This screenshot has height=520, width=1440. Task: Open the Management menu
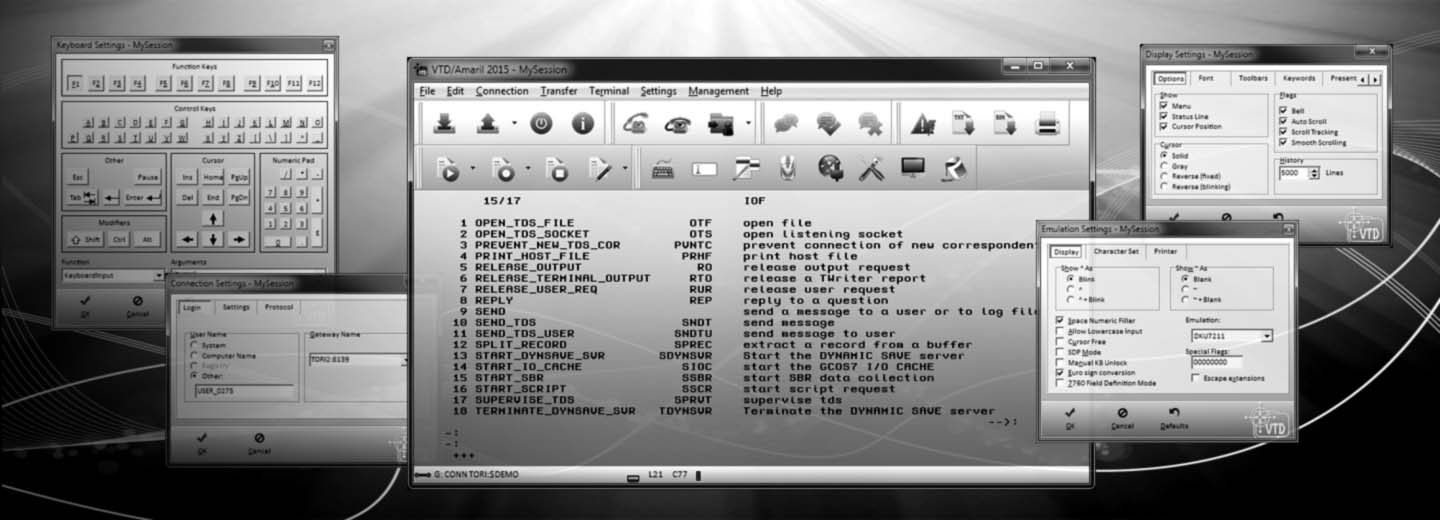(x=718, y=91)
